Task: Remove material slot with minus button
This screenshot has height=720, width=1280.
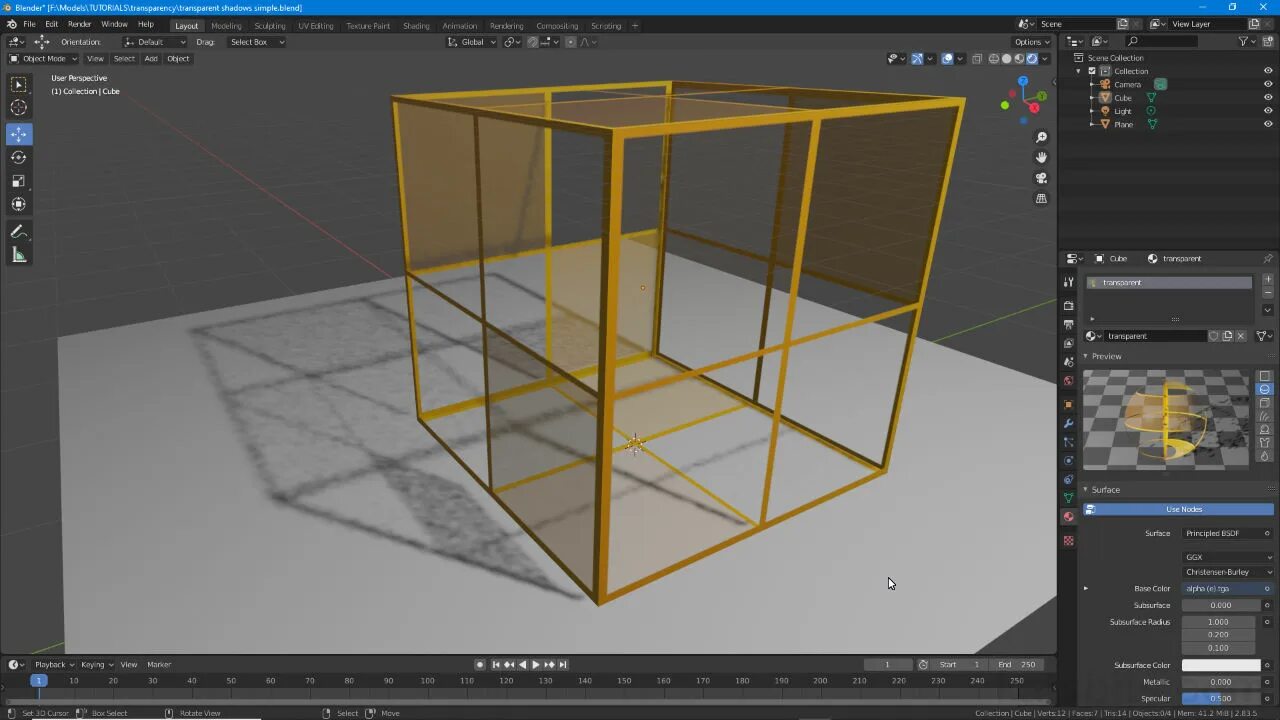Action: point(1268,293)
